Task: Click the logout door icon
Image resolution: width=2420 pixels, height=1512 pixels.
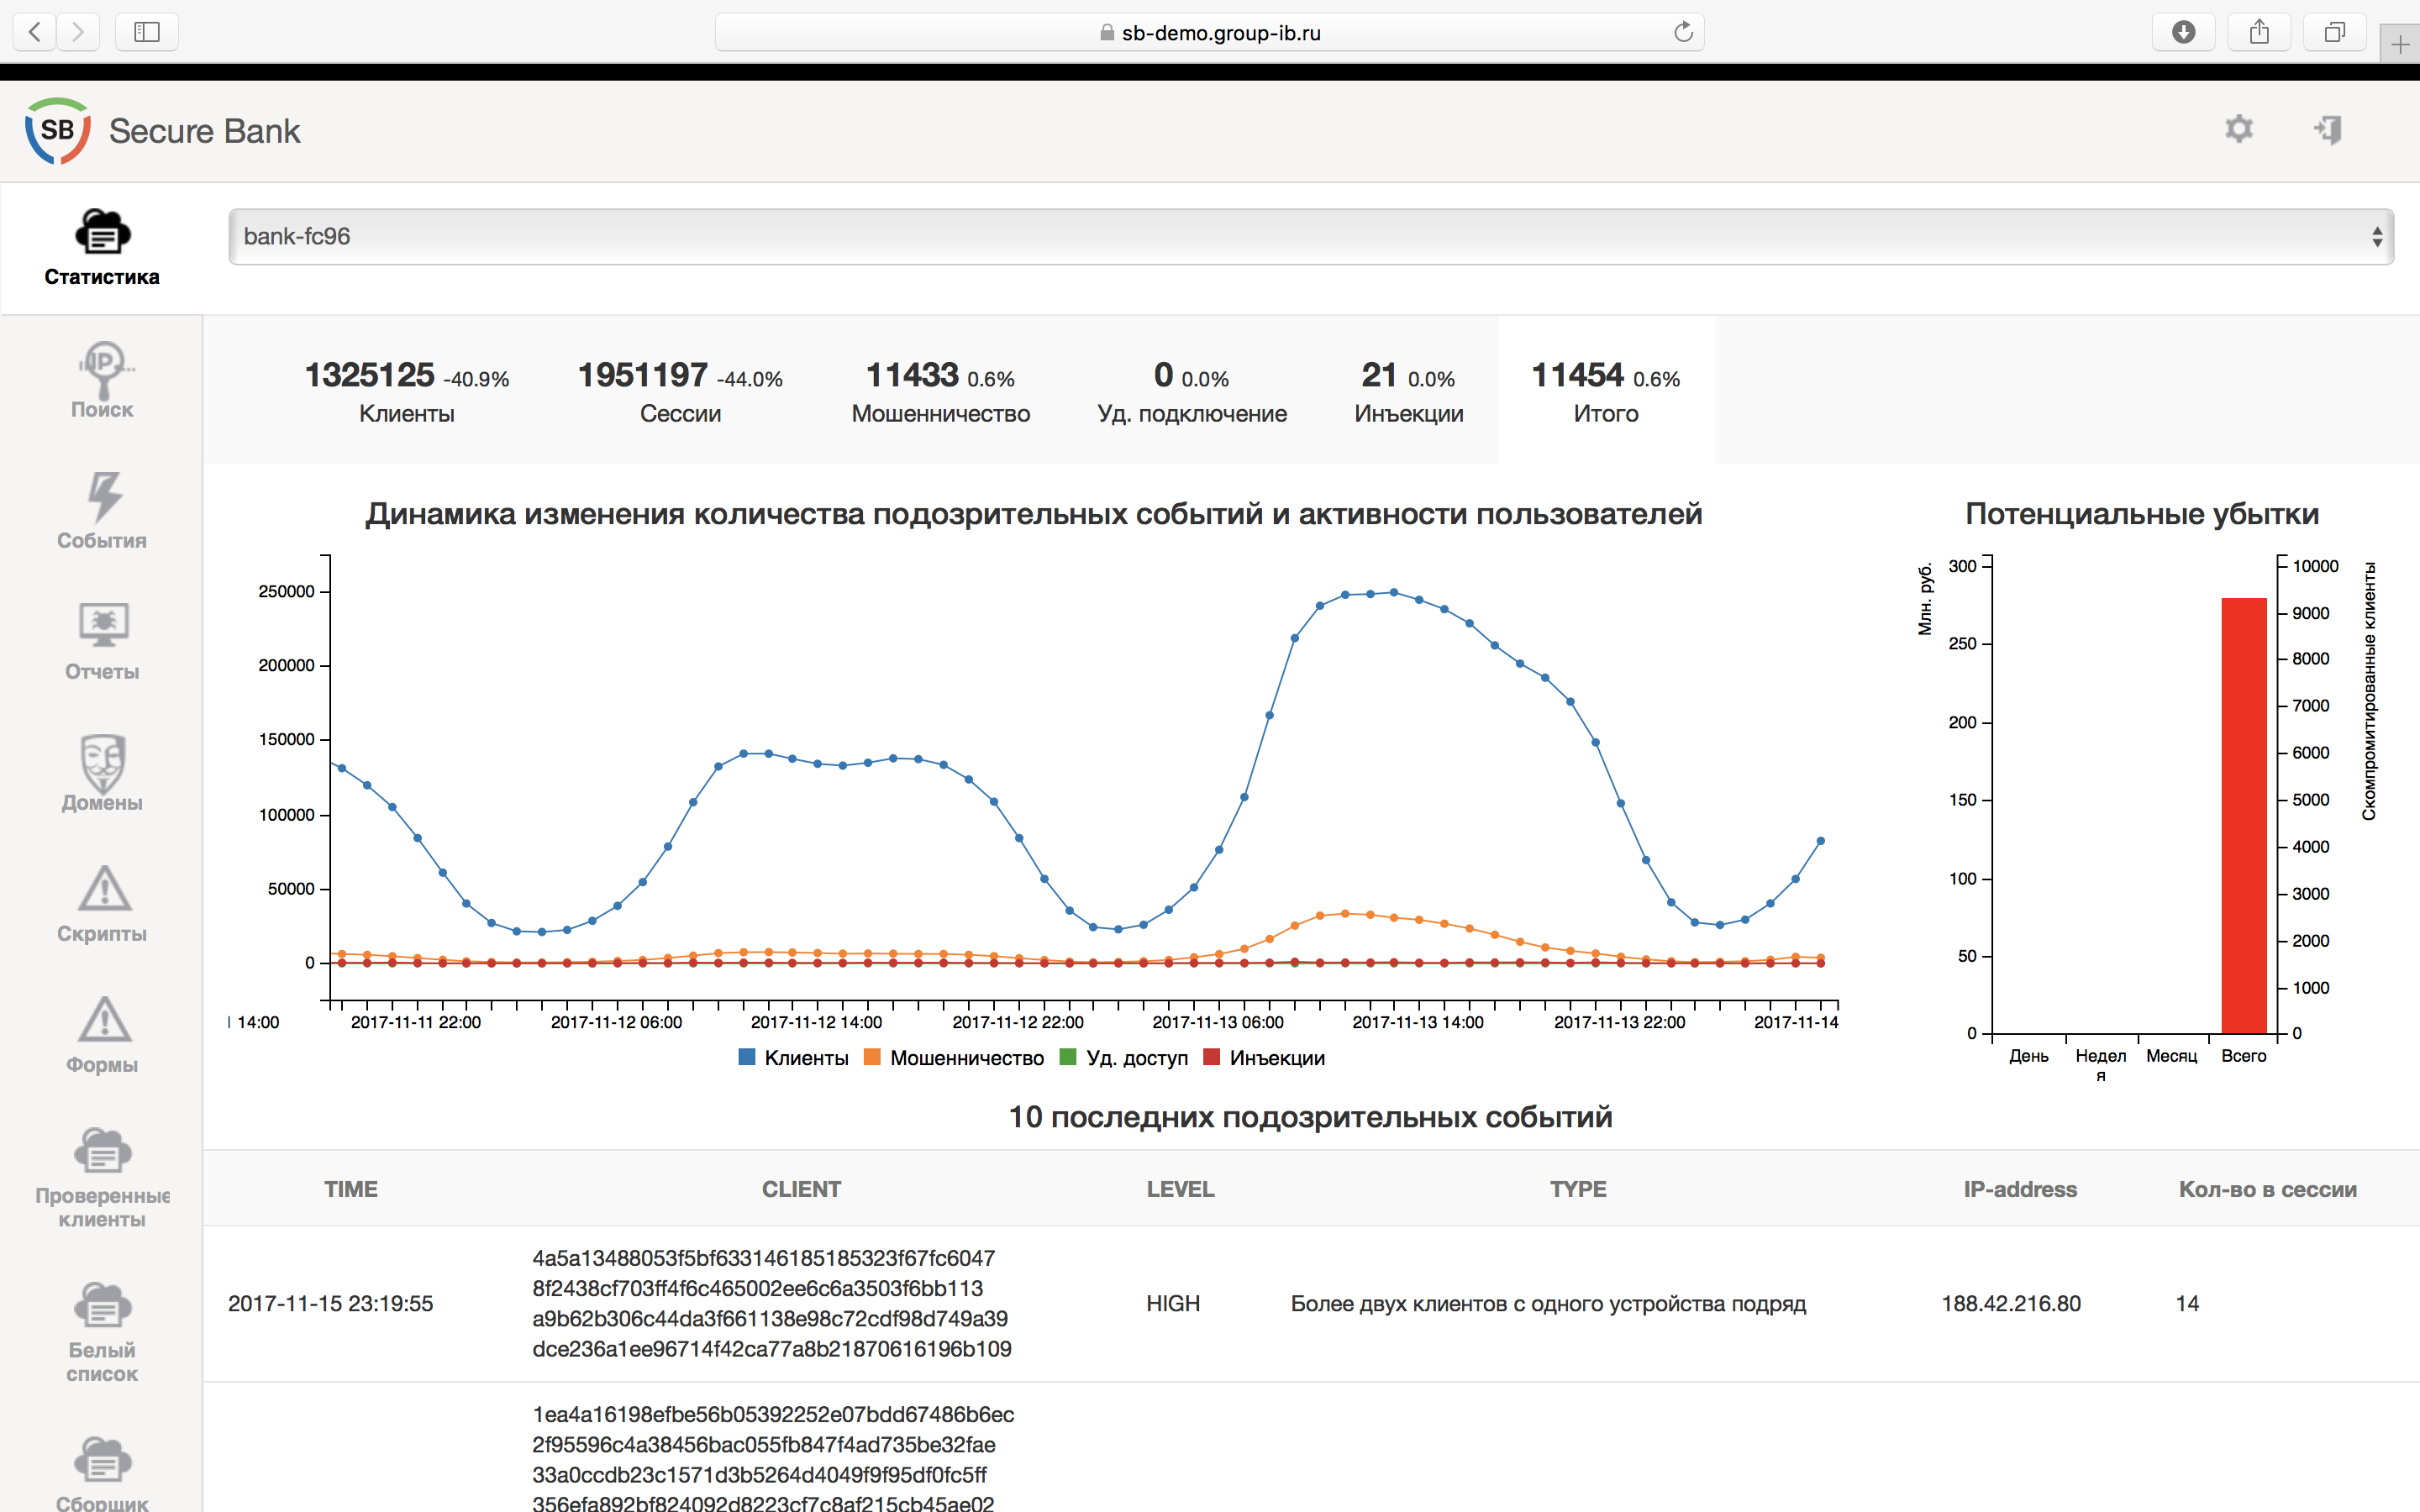Action: click(2328, 129)
